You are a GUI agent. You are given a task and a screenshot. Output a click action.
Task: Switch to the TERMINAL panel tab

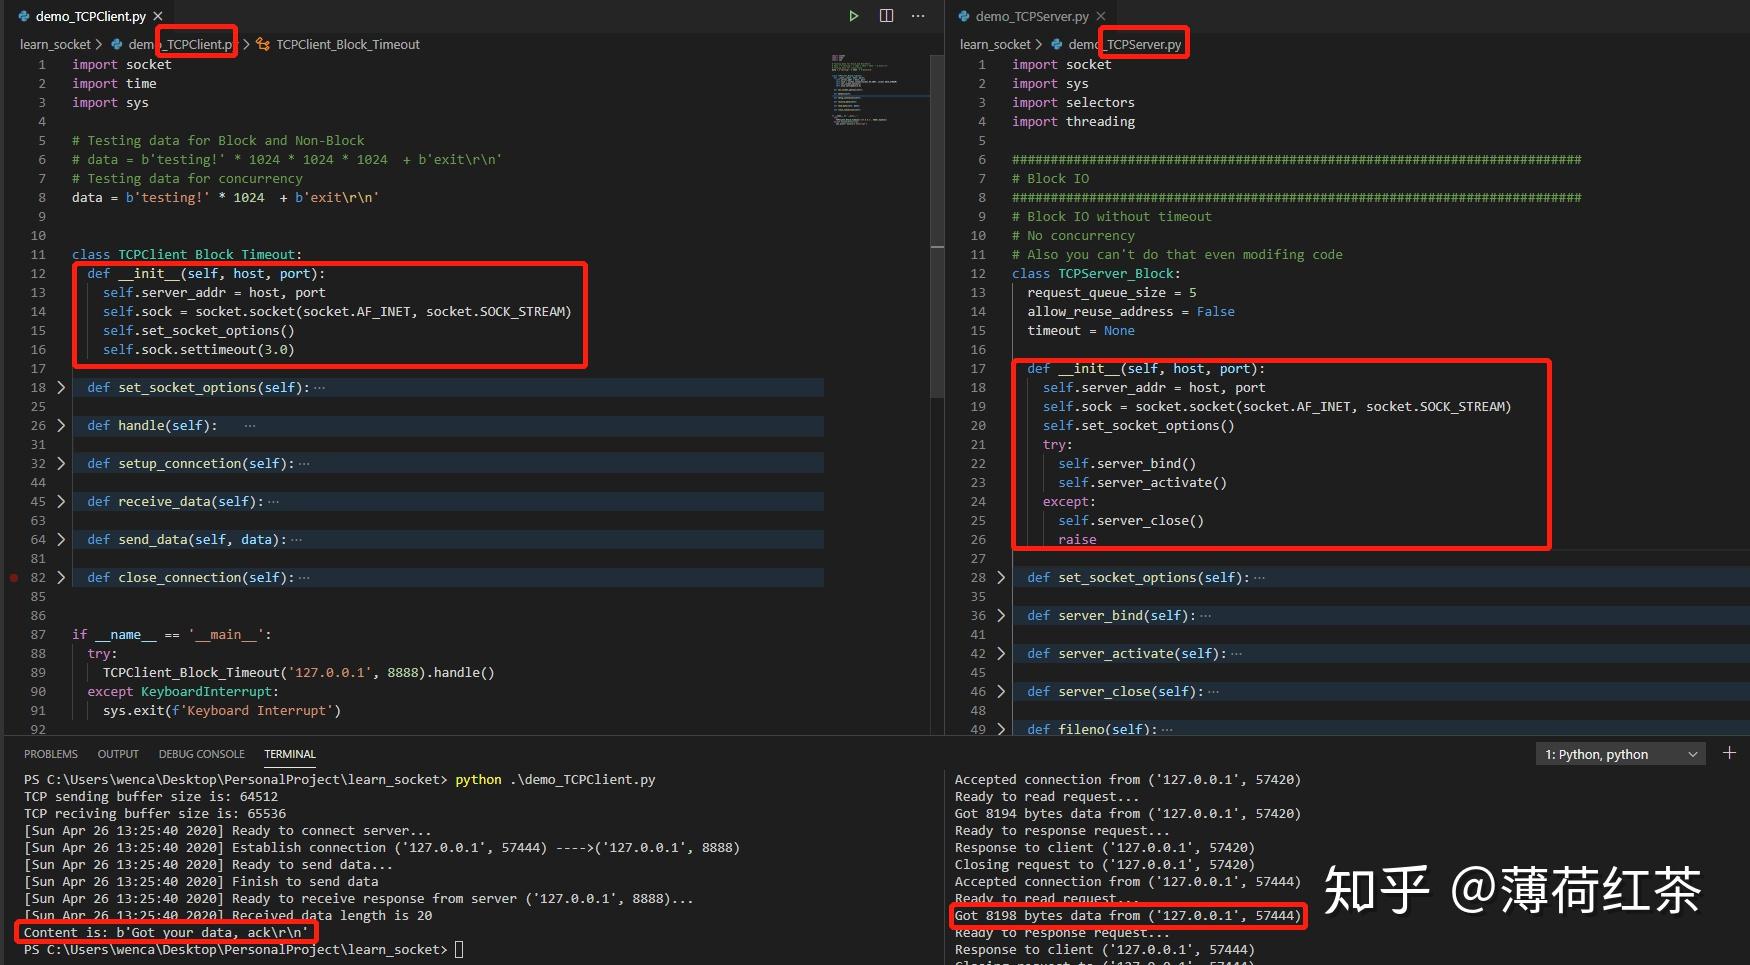pyautogui.click(x=290, y=754)
